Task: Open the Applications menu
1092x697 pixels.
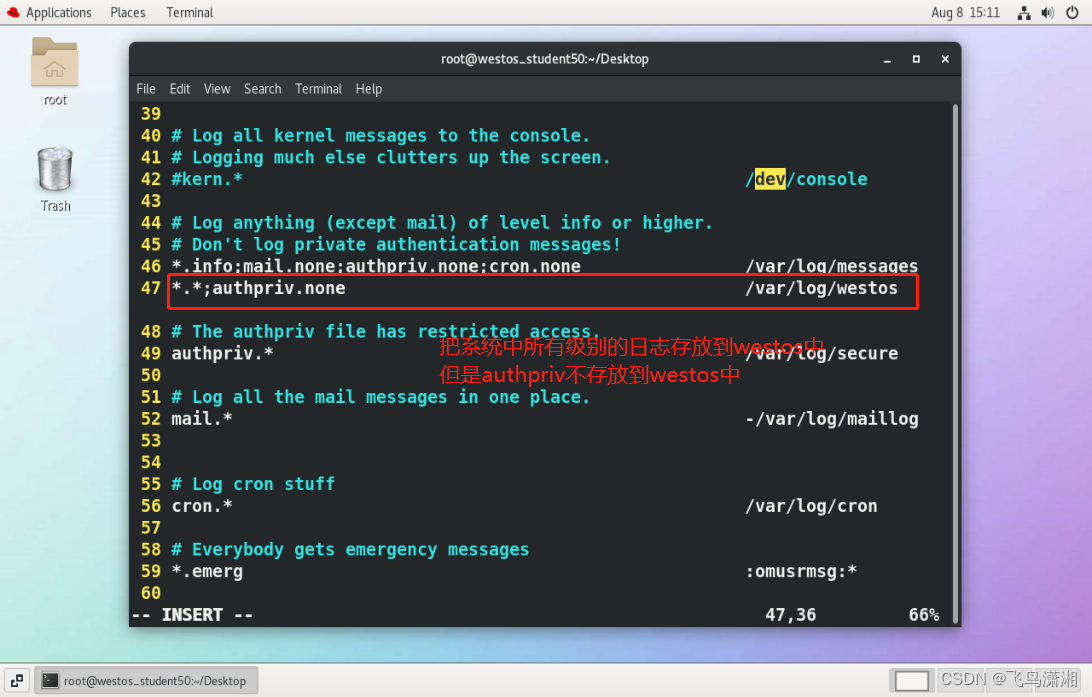Action: tap(58, 13)
